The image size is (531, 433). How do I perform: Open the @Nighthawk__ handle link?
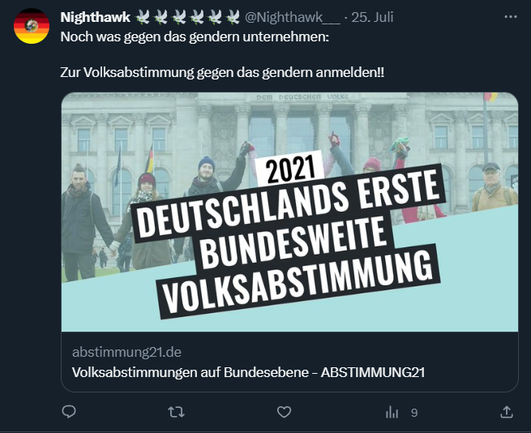pyautogui.click(x=292, y=17)
